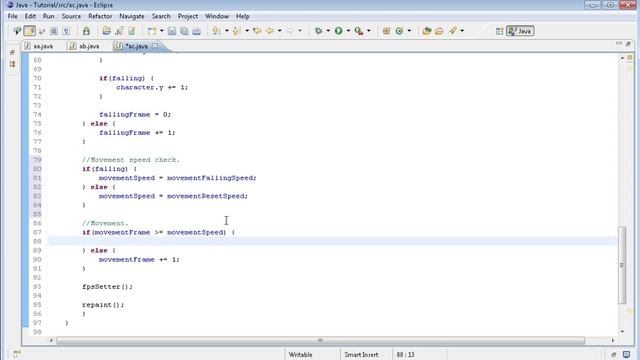Toggle the block selection mode icon
The height and width of the screenshot is (360, 640).
point(53,31)
